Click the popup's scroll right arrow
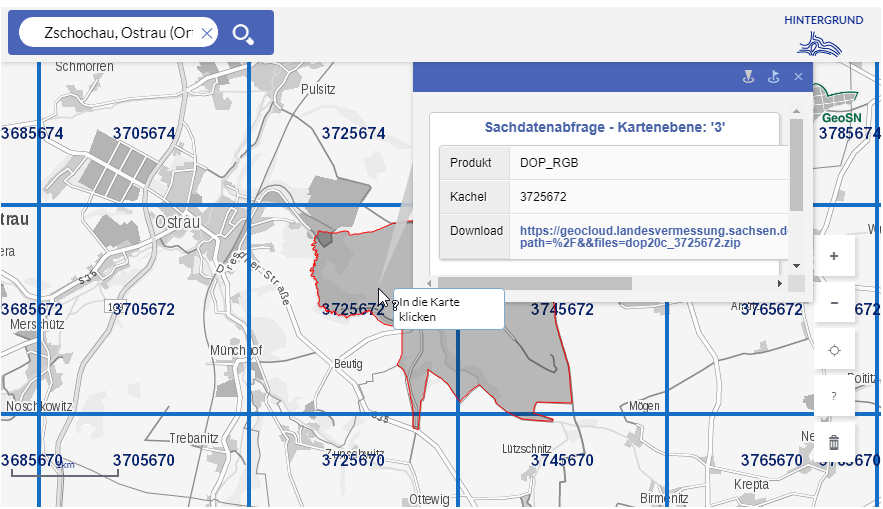Image resolution: width=883 pixels, height=509 pixels. pyautogui.click(x=780, y=283)
